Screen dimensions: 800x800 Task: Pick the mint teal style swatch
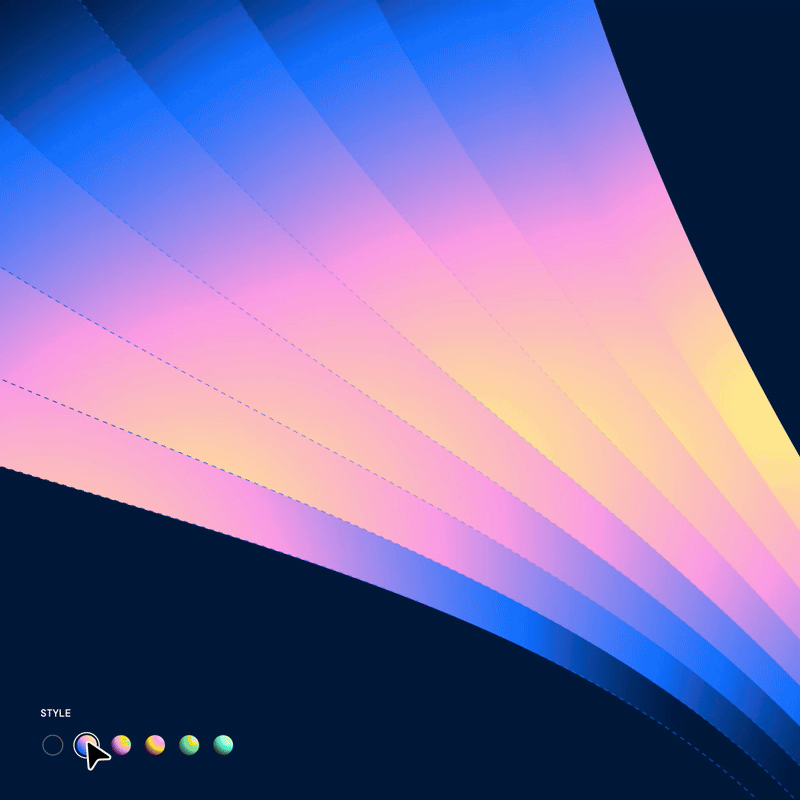click(x=223, y=745)
